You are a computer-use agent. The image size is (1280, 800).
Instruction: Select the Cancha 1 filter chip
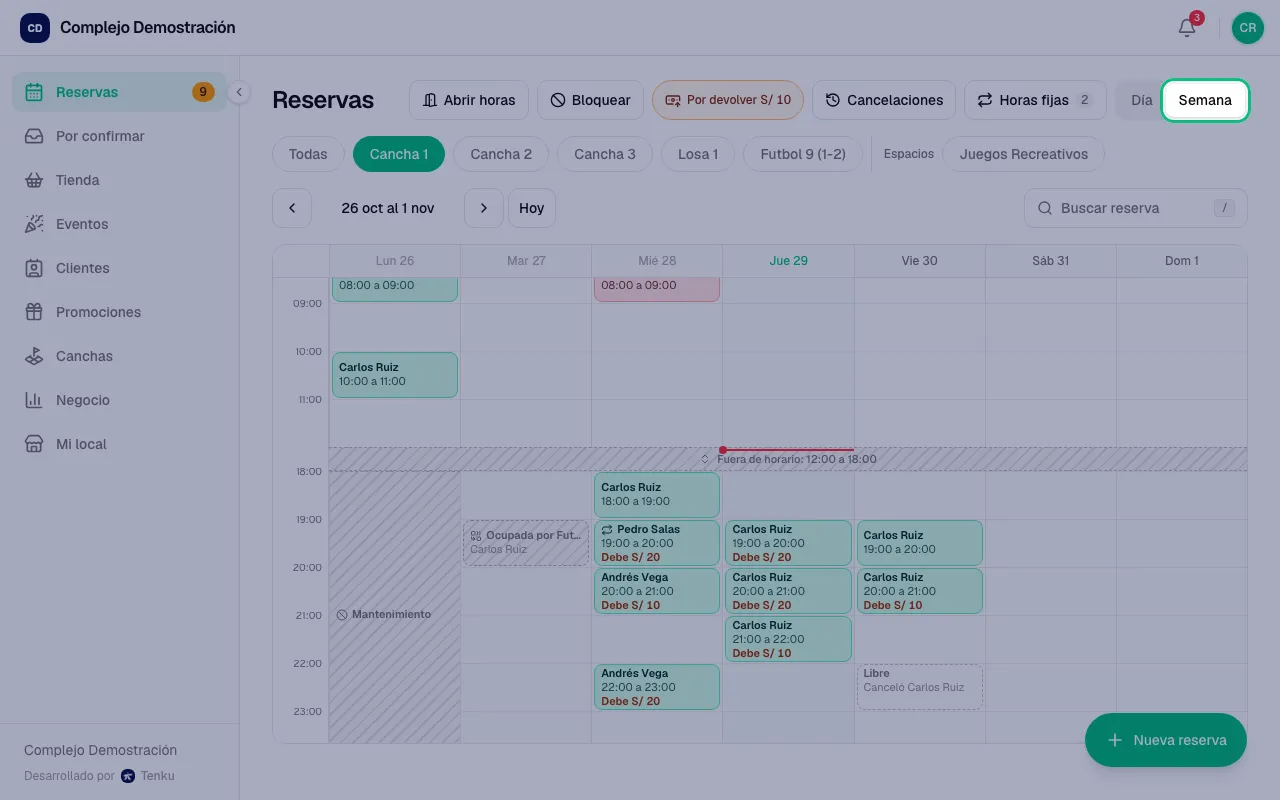tap(399, 154)
